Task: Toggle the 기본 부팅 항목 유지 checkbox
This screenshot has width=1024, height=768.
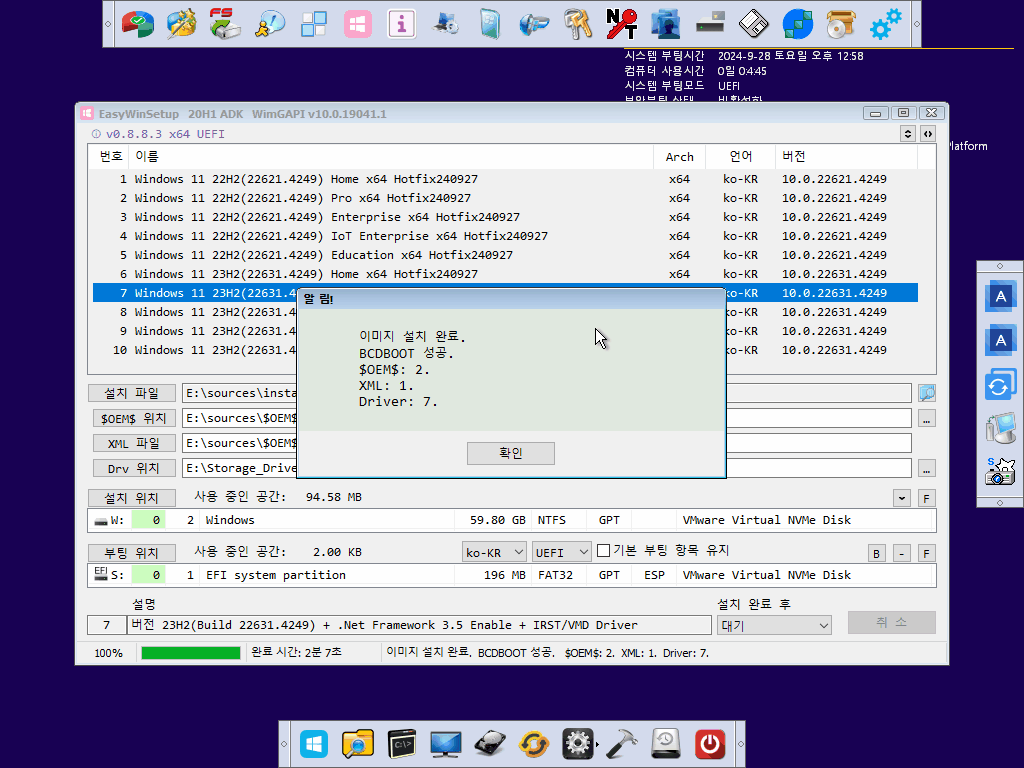Action: pyautogui.click(x=603, y=551)
